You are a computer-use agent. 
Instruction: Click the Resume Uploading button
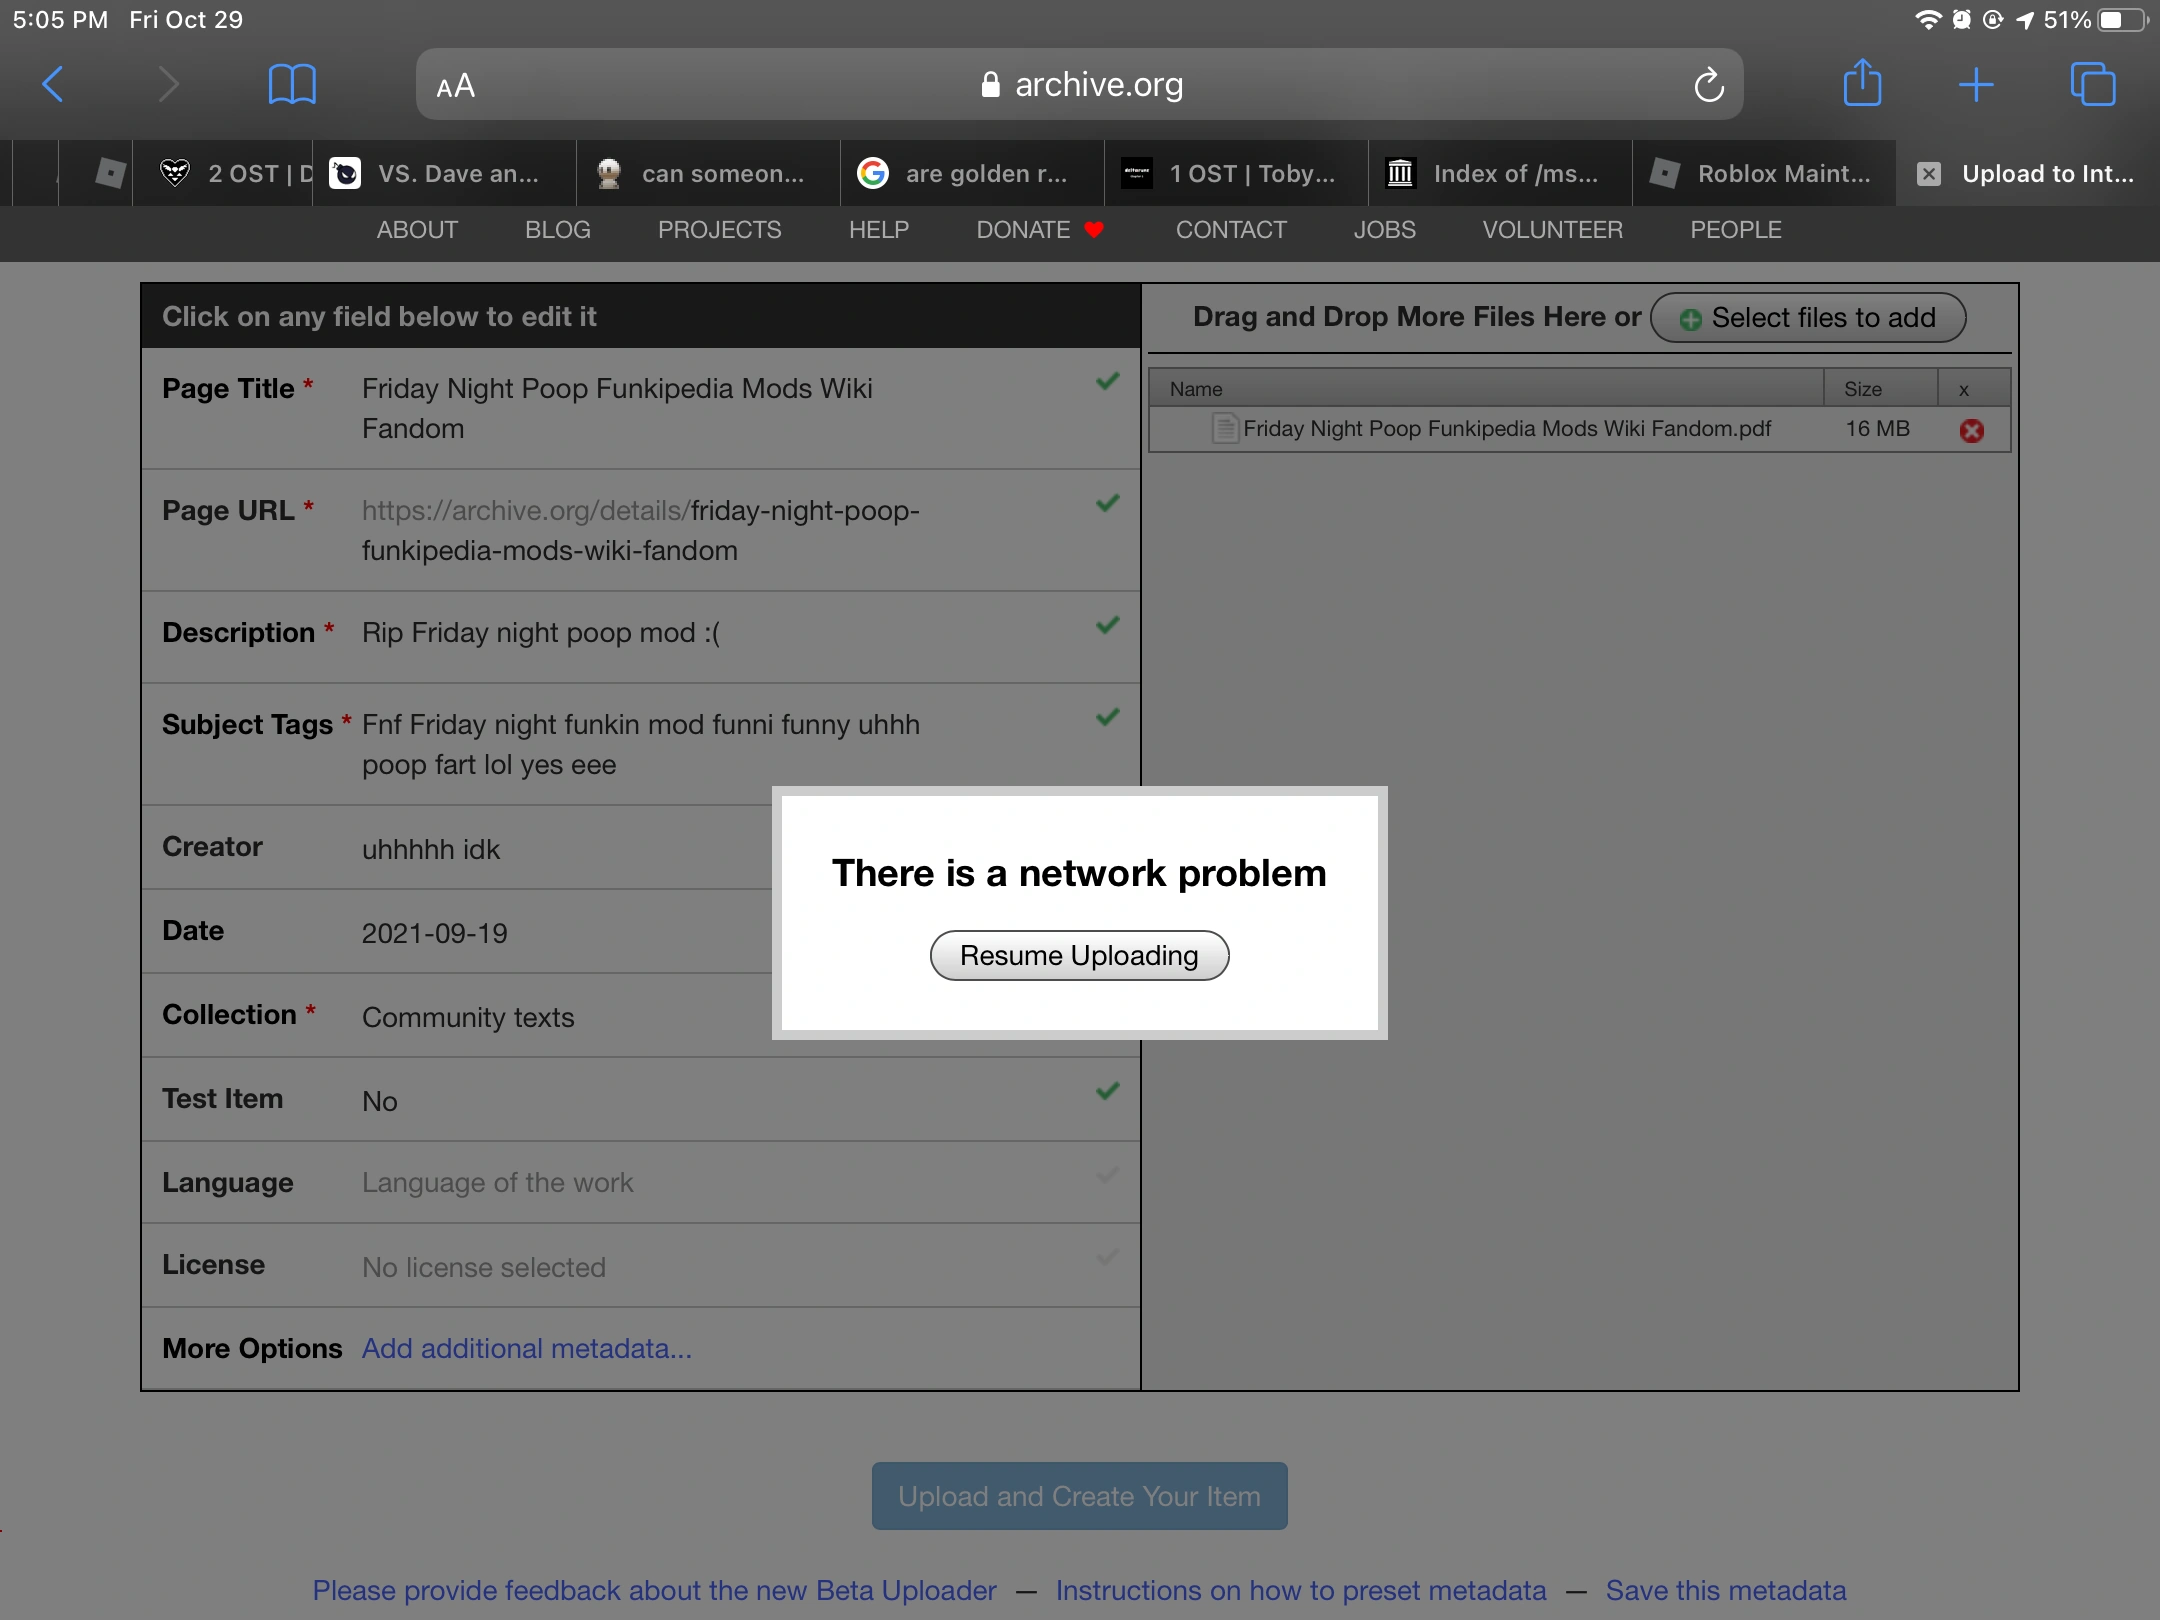(x=1079, y=956)
